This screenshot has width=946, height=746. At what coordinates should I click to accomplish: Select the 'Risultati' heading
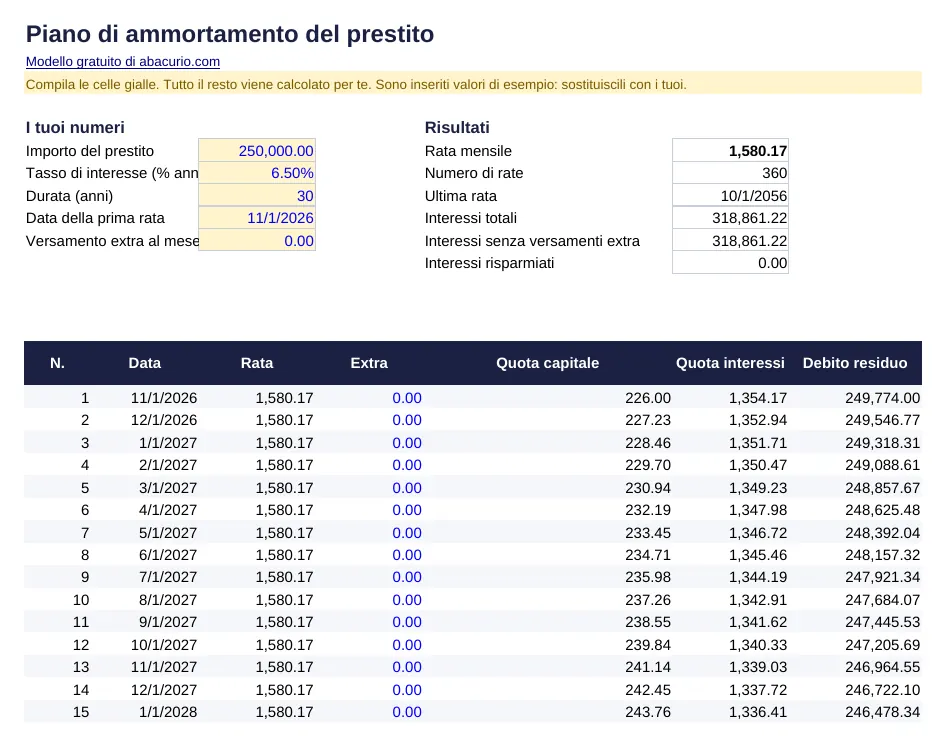coord(457,127)
